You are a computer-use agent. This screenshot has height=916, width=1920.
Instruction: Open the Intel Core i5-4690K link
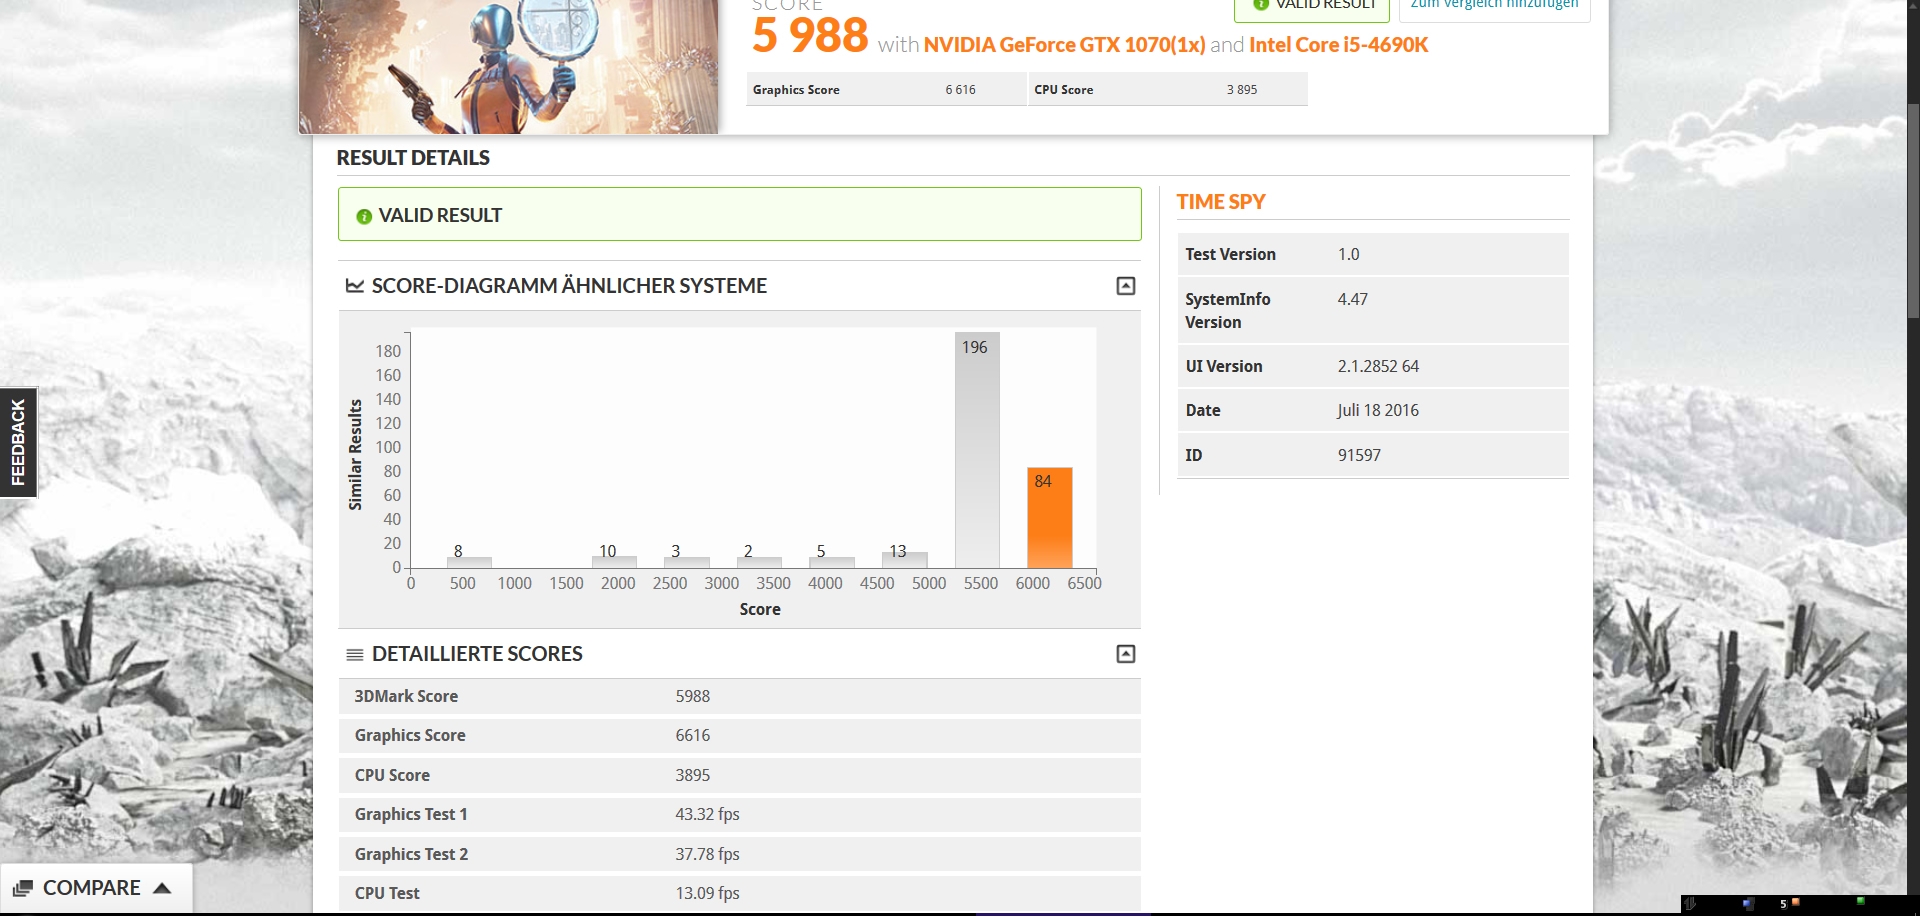[1338, 45]
